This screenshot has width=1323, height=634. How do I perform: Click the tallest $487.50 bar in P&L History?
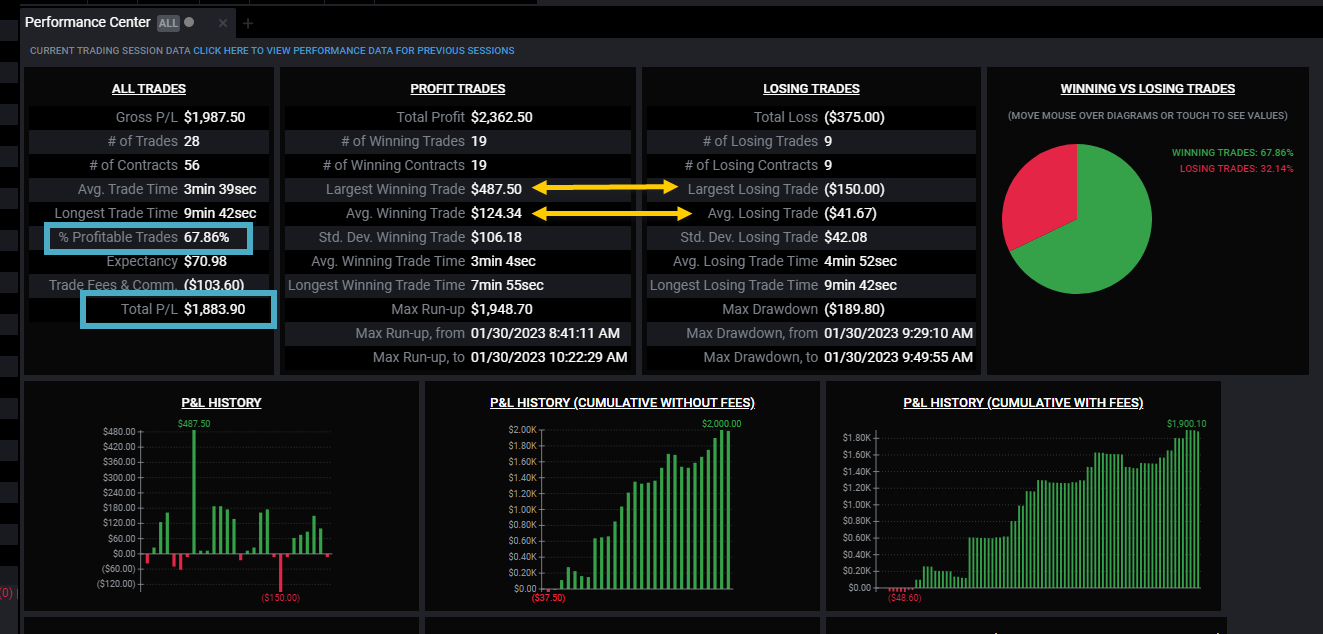[193, 492]
